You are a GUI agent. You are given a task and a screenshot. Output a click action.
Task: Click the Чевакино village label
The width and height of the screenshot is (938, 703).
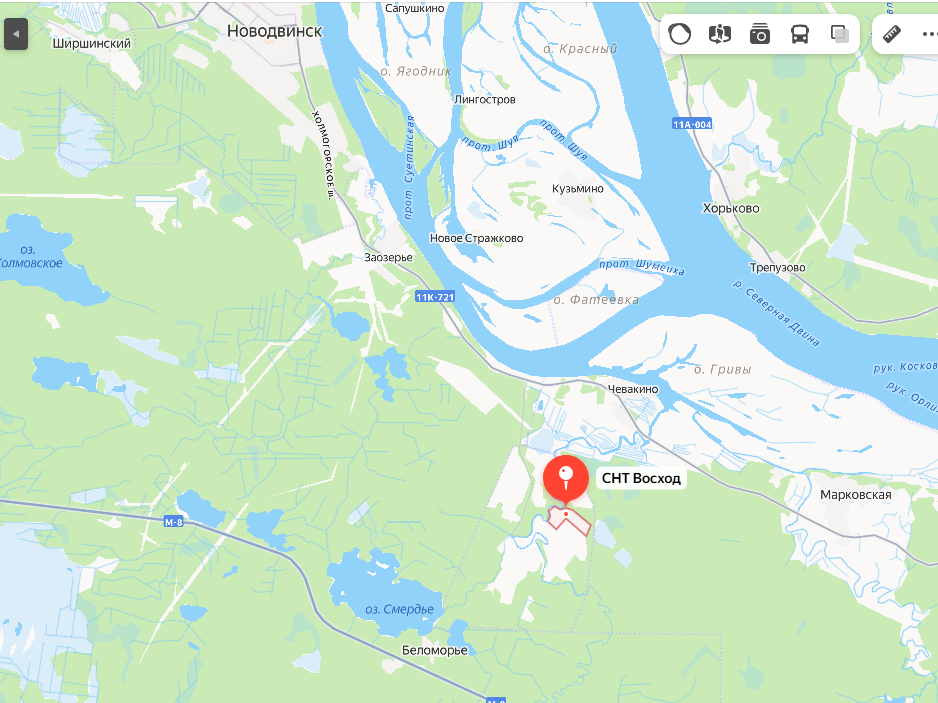(x=632, y=389)
